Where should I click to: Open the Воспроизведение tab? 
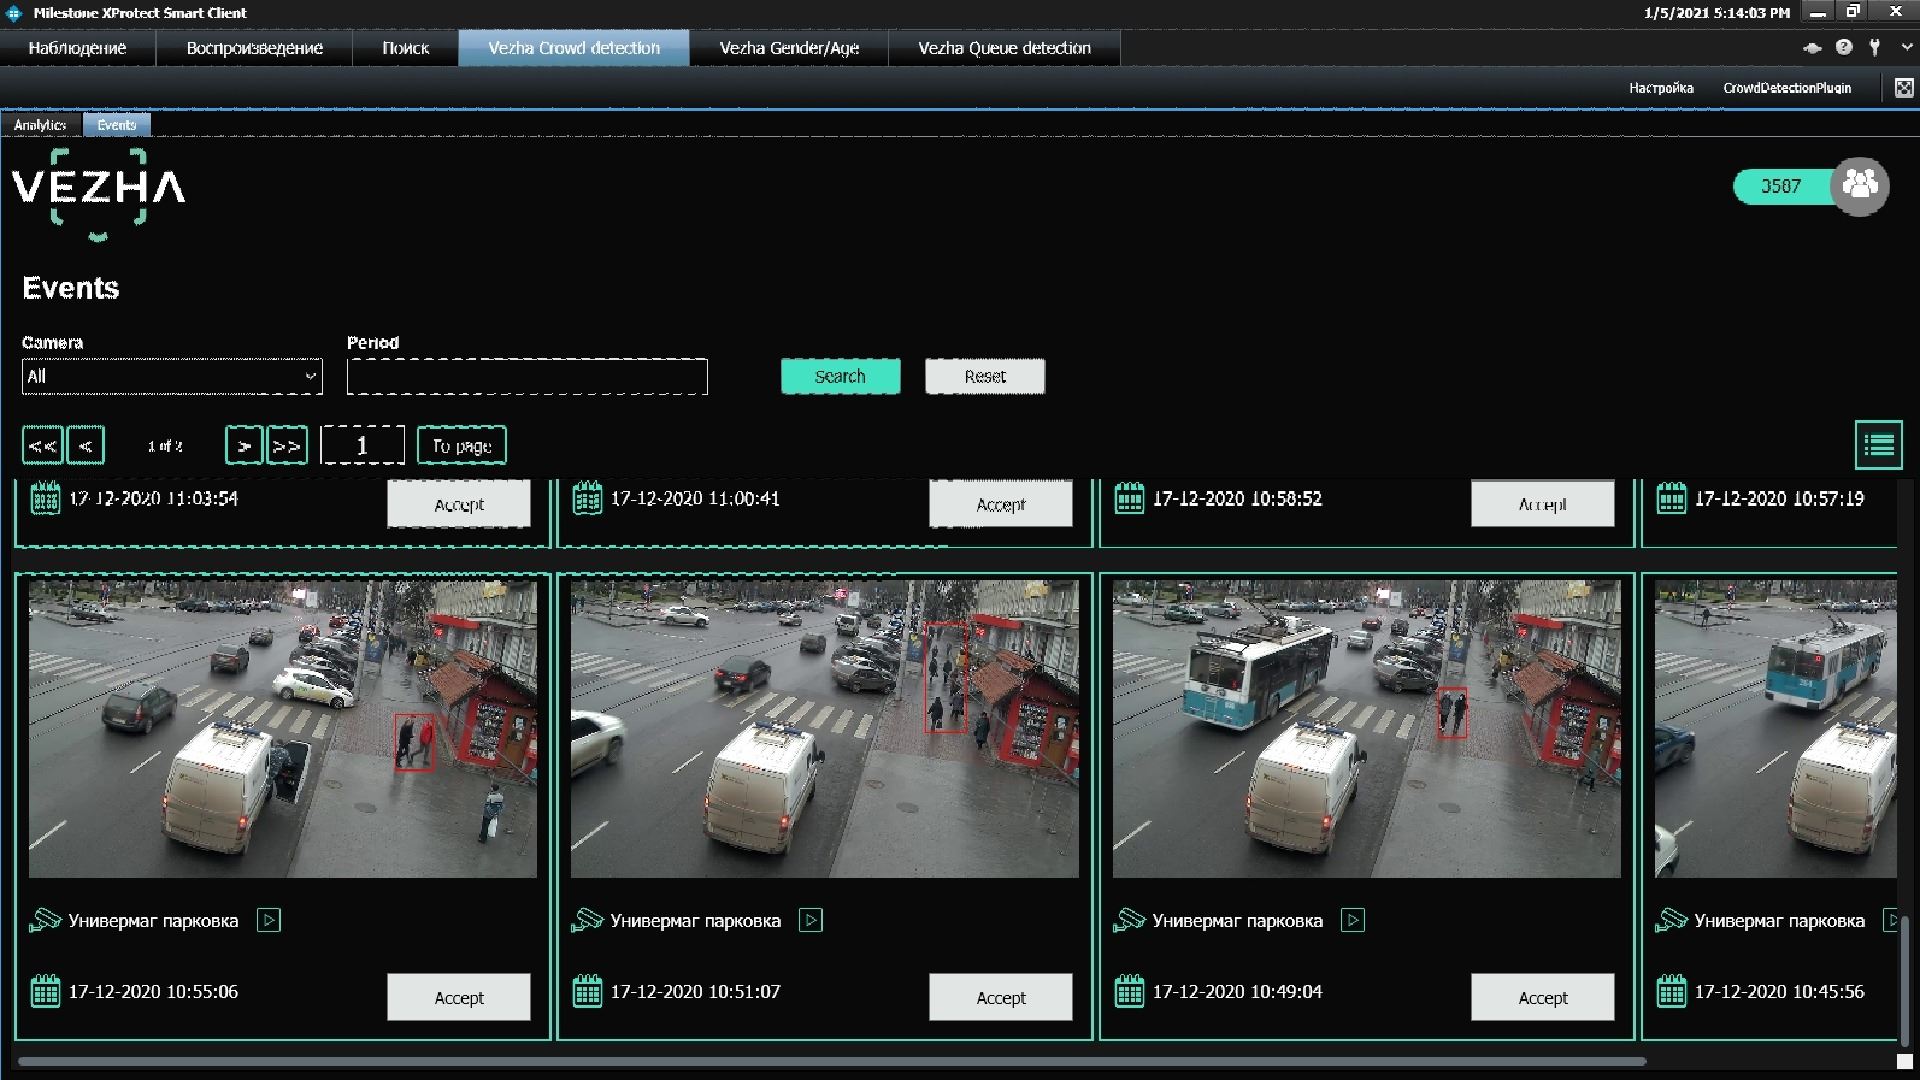coord(254,48)
